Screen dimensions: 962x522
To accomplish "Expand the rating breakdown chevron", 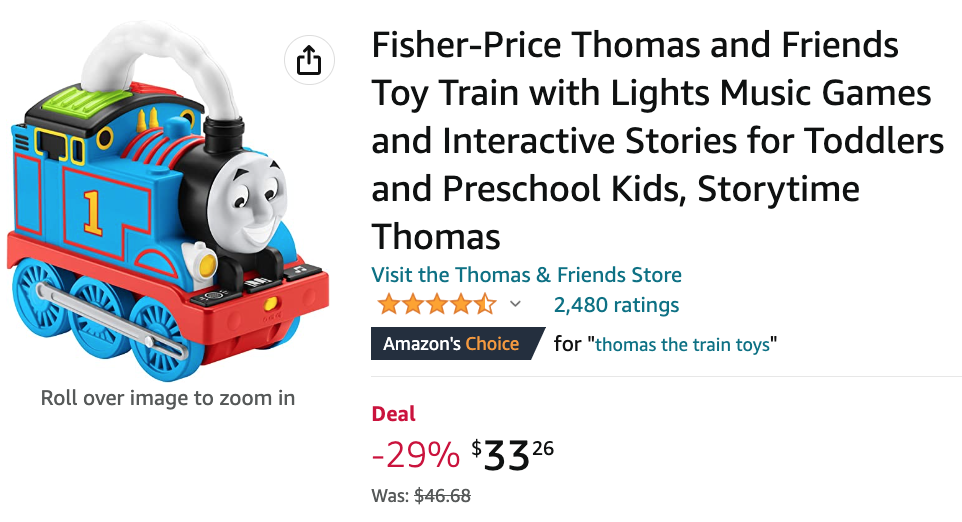I will [x=516, y=304].
